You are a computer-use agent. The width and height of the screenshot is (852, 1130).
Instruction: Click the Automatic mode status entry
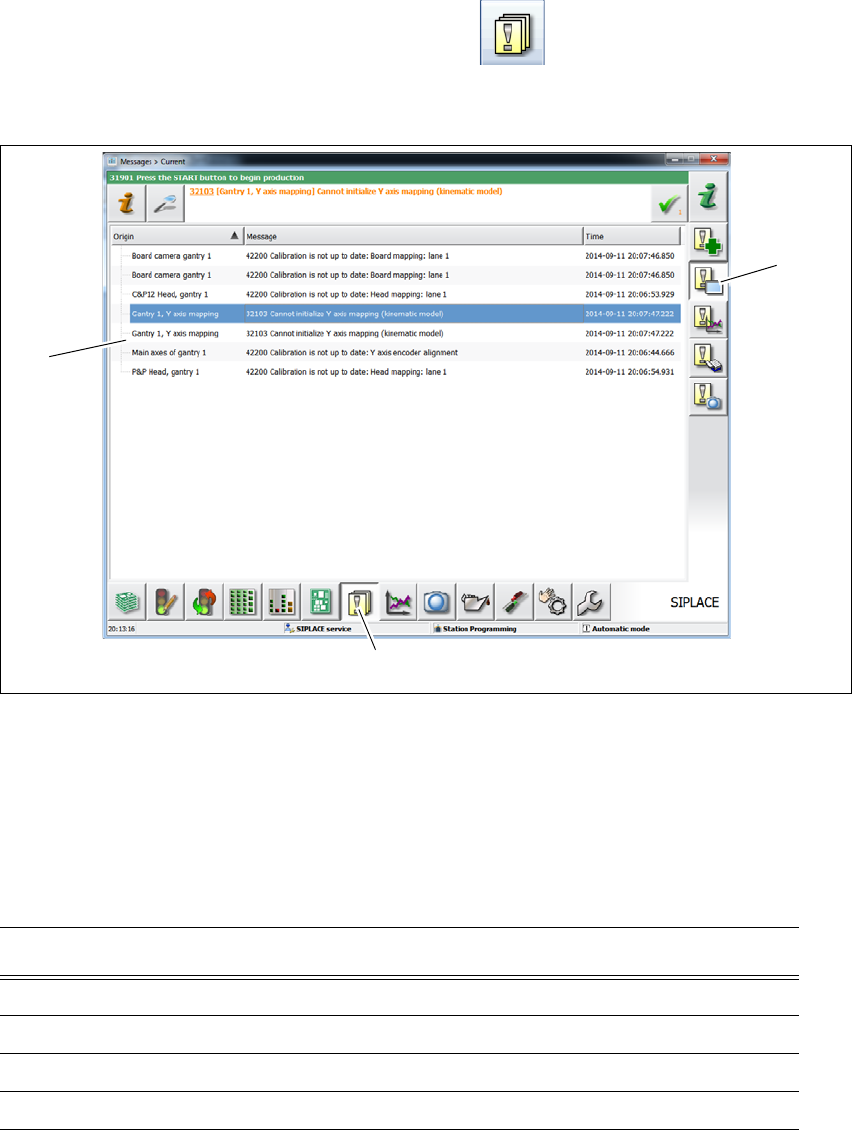(616, 629)
